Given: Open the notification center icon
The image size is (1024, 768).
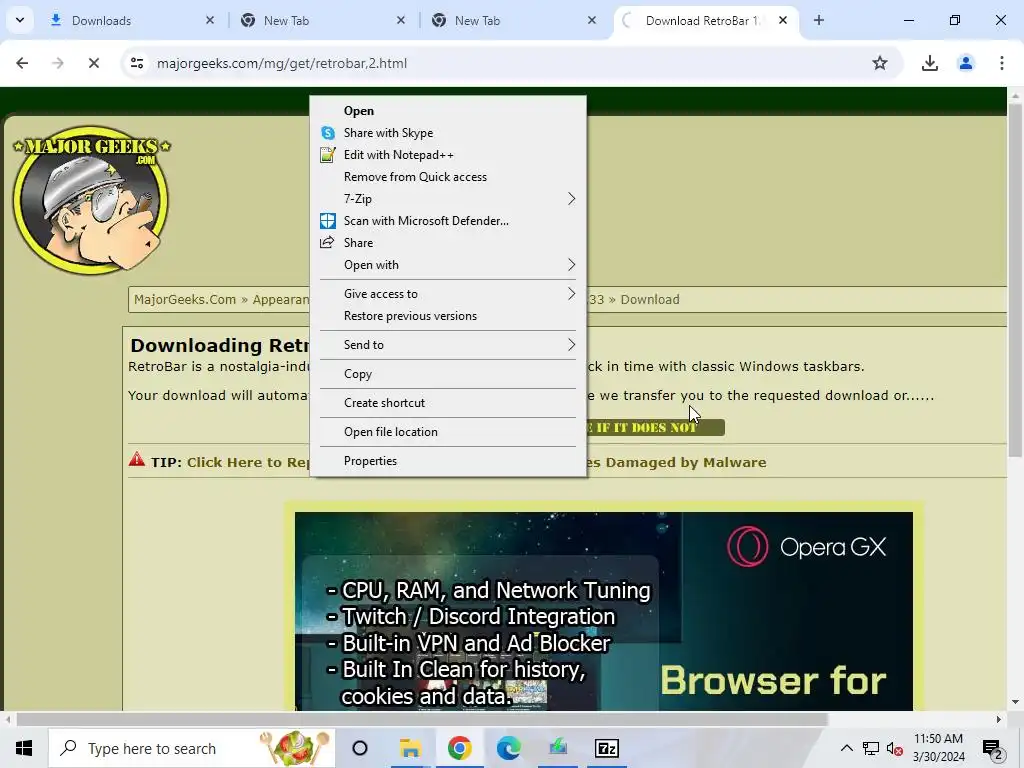Looking at the screenshot, I should [x=993, y=749].
